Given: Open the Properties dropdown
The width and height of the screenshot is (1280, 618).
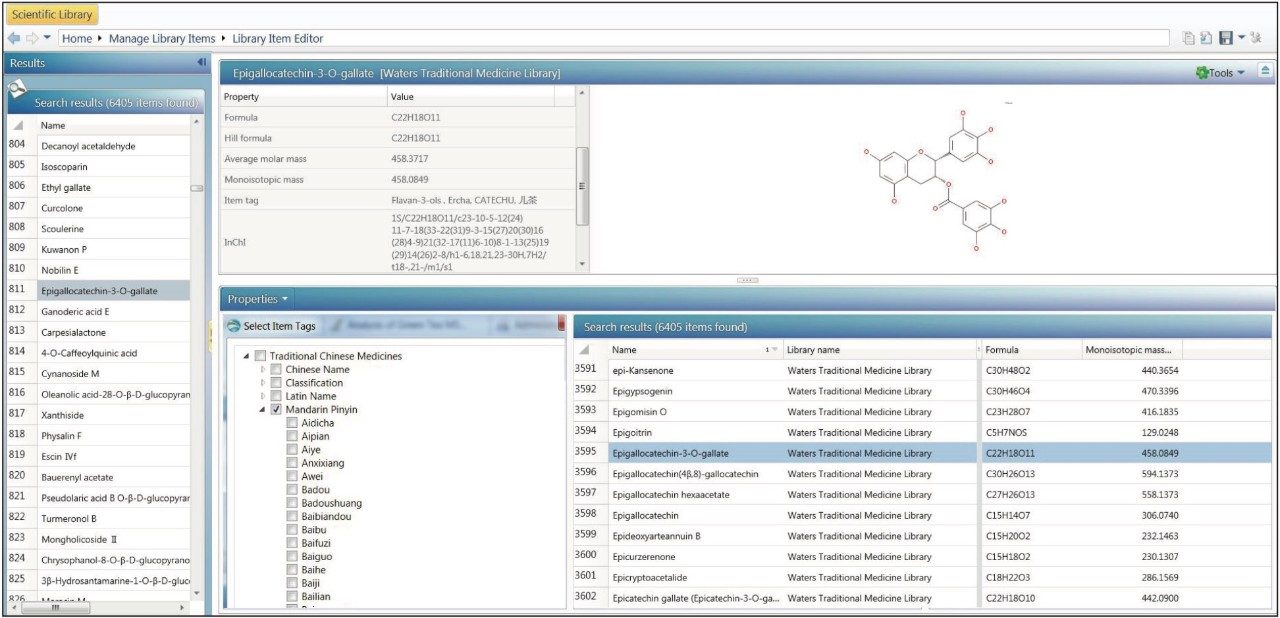Looking at the screenshot, I should (x=258, y=299).
